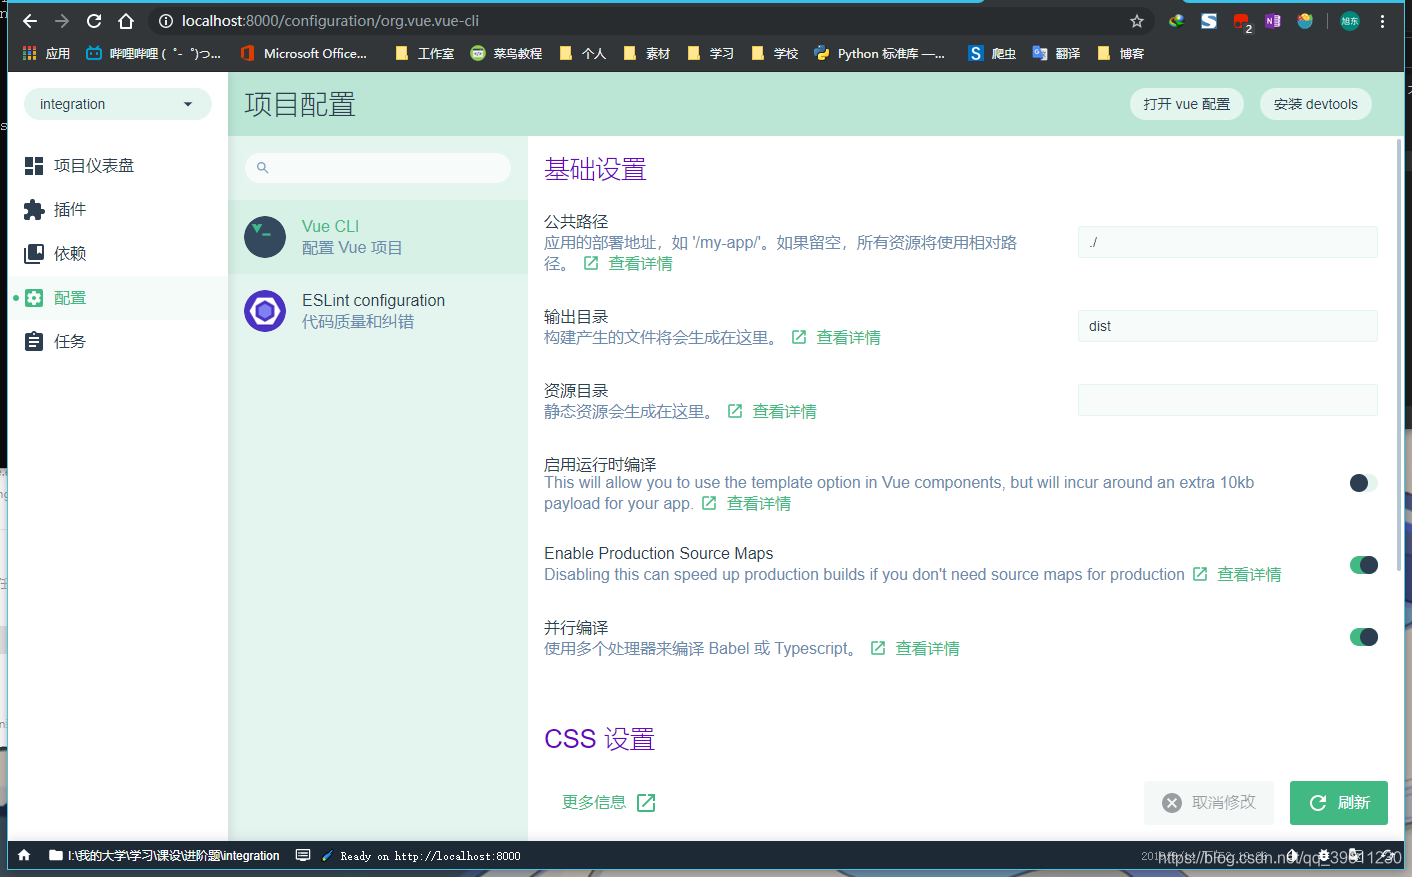Open 查看详情 link for 并行编译
The image size is (1412, 877).
(x=916, y=649)
